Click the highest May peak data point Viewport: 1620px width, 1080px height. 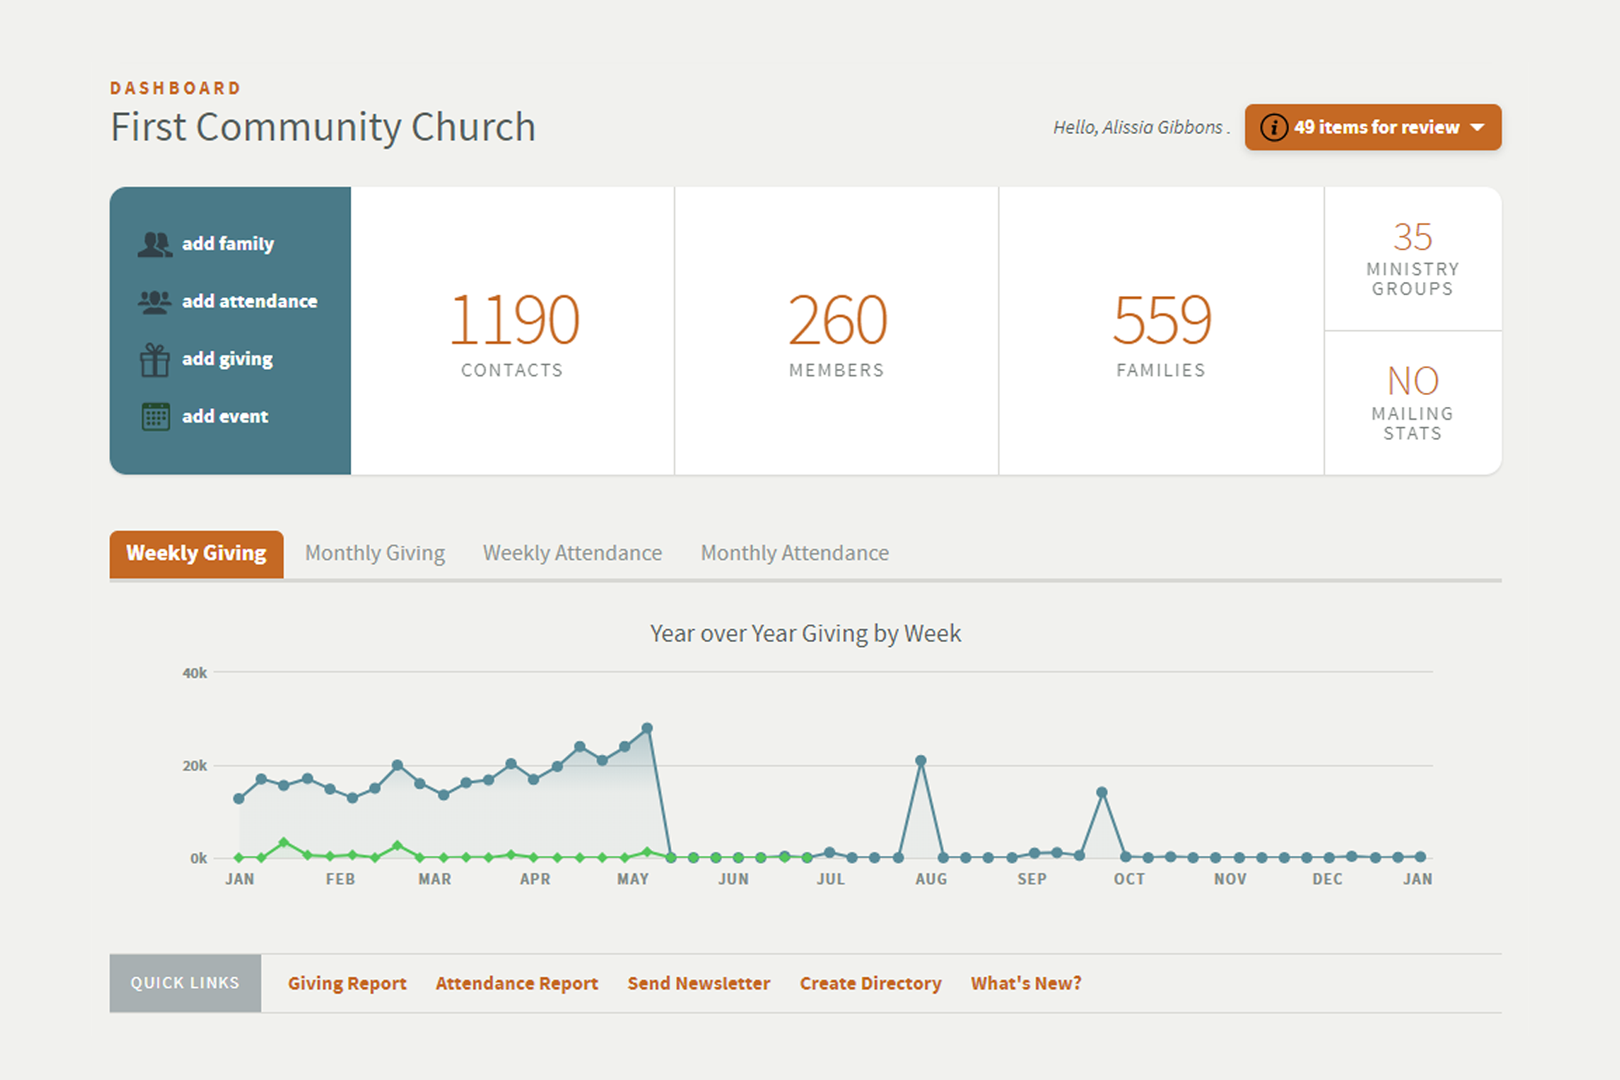tap(647, 729)
